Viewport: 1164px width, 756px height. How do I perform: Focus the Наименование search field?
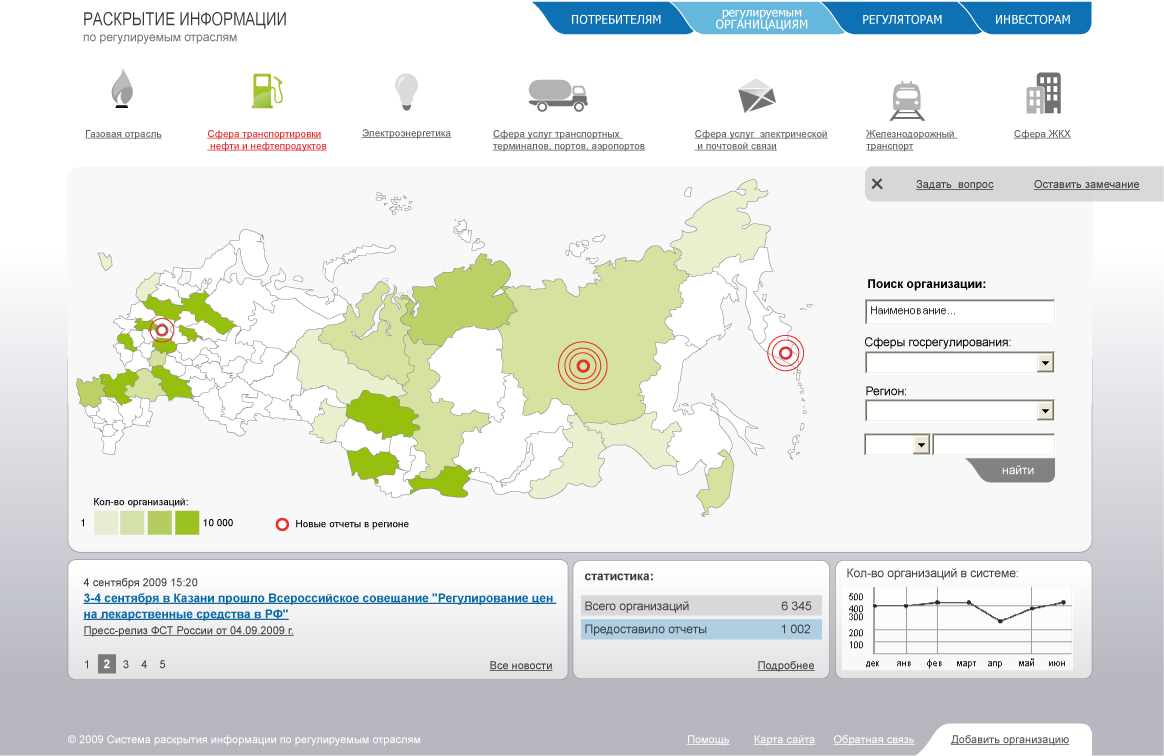(960, 311)
